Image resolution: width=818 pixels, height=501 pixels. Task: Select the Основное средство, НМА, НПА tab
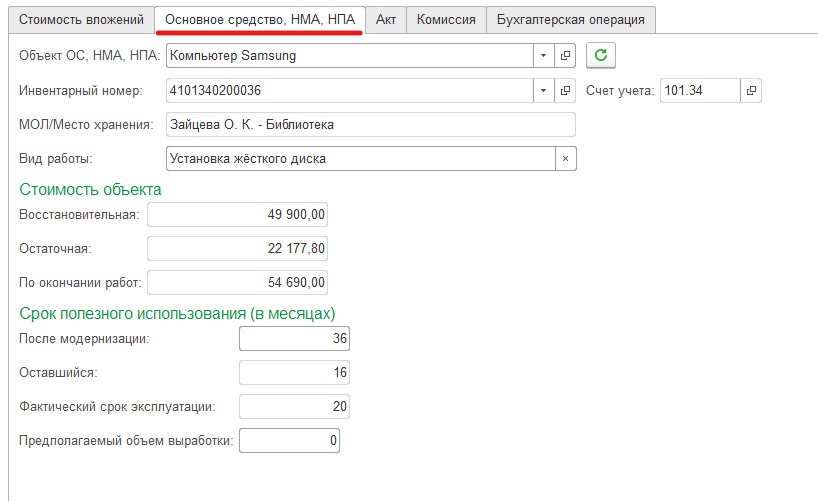point(259,19)
